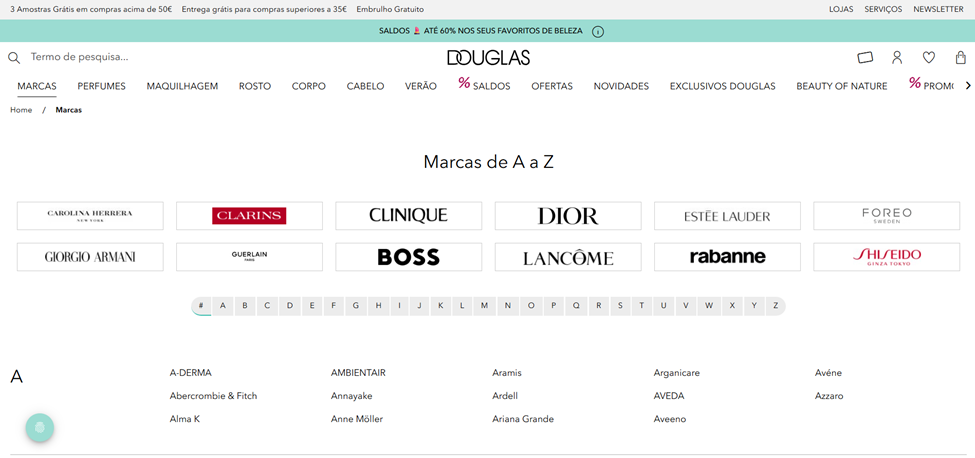Open the wishlist heart icon
975x458 pixels.
928,58
